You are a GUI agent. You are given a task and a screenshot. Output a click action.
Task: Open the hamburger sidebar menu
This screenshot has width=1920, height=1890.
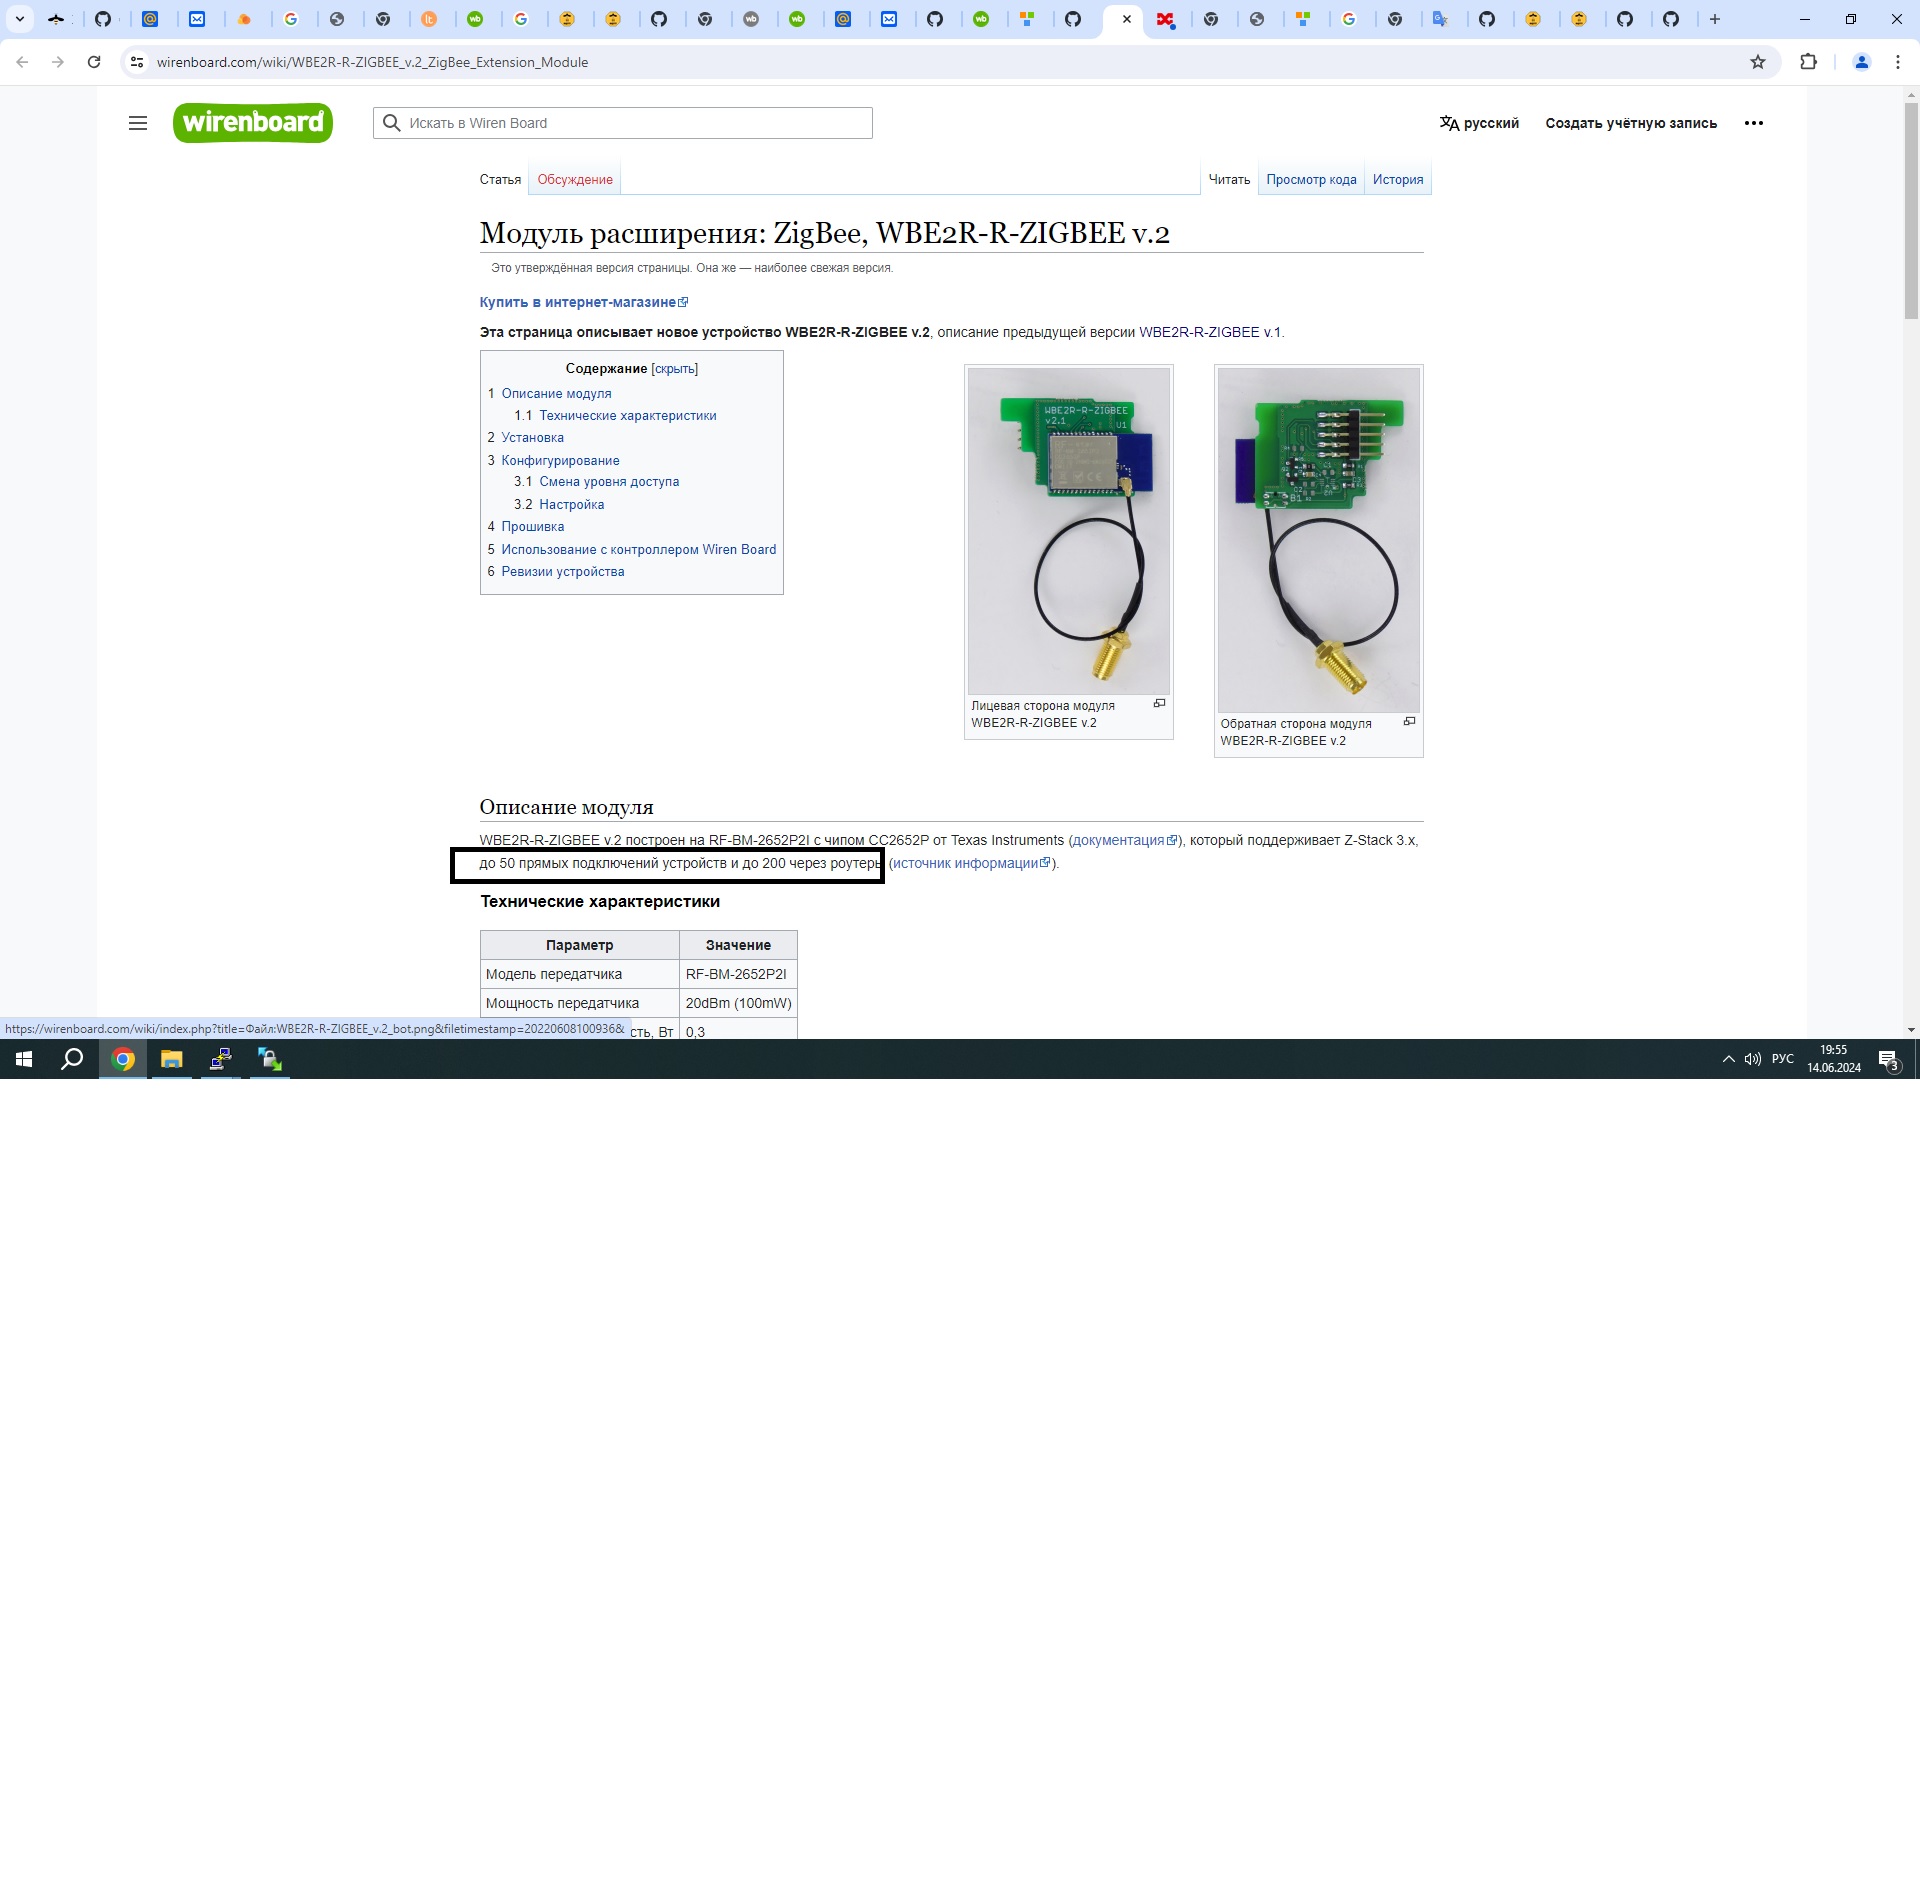[138, 123]
